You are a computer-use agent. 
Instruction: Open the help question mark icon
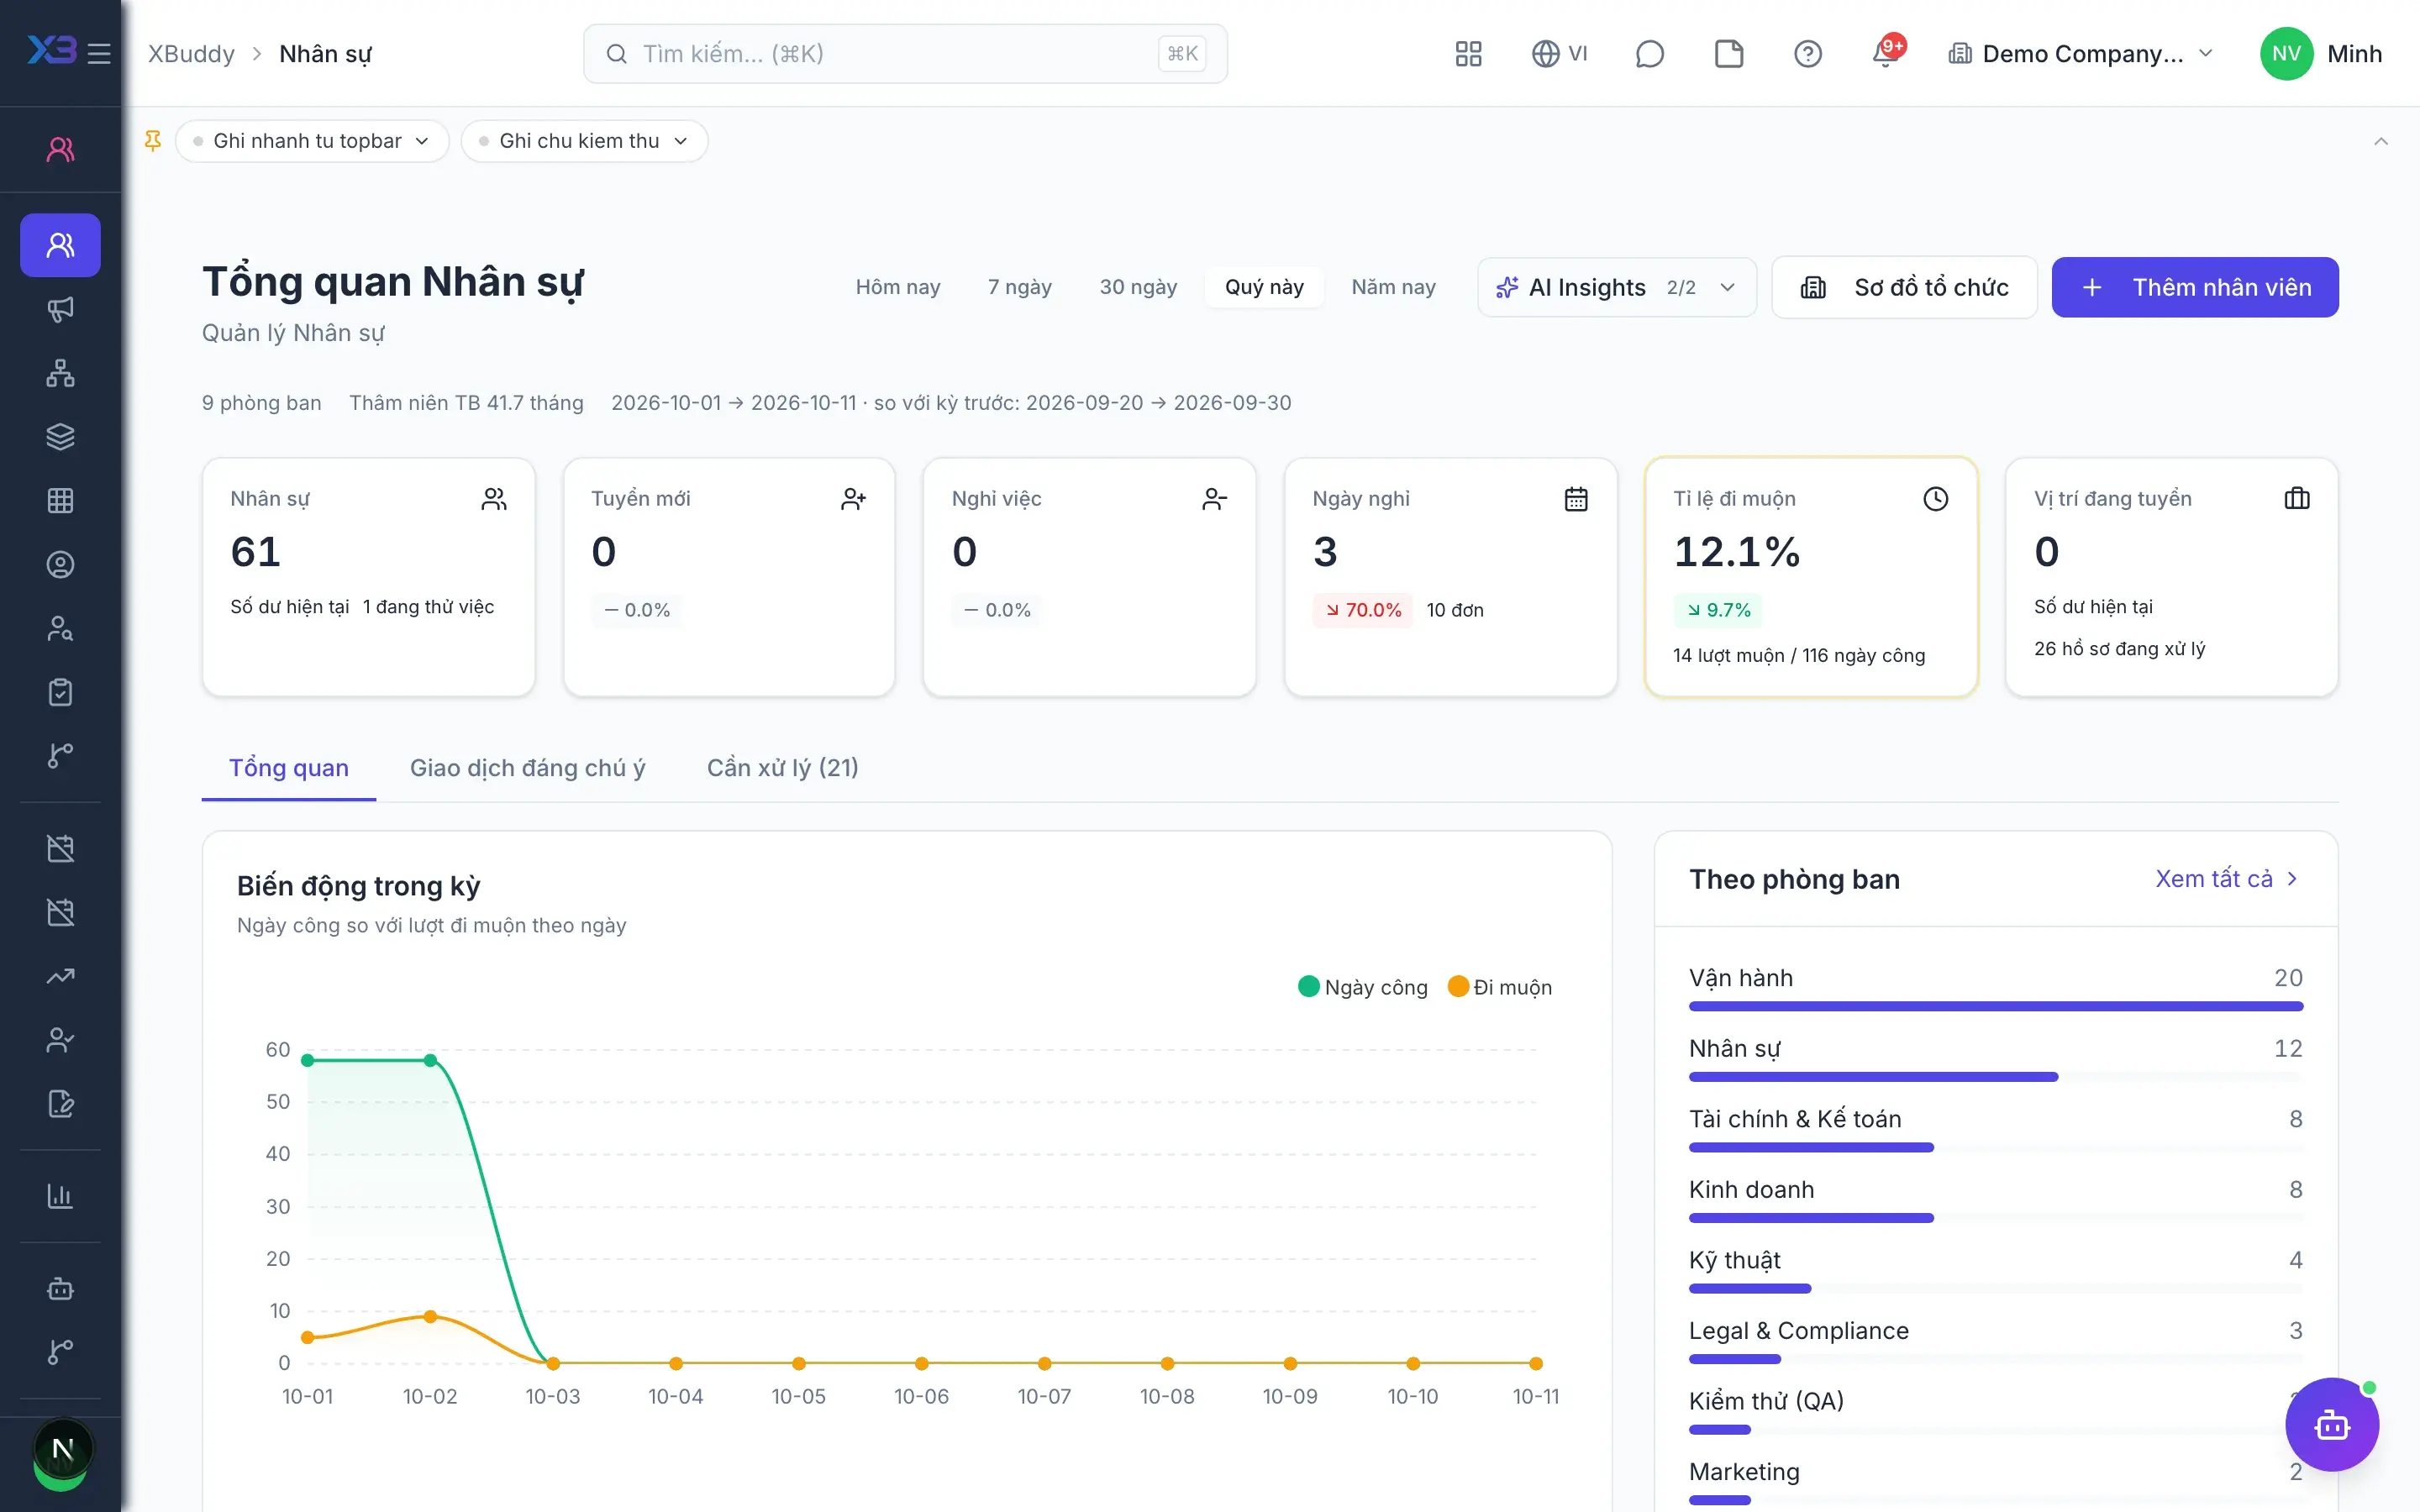point(1808,54)
